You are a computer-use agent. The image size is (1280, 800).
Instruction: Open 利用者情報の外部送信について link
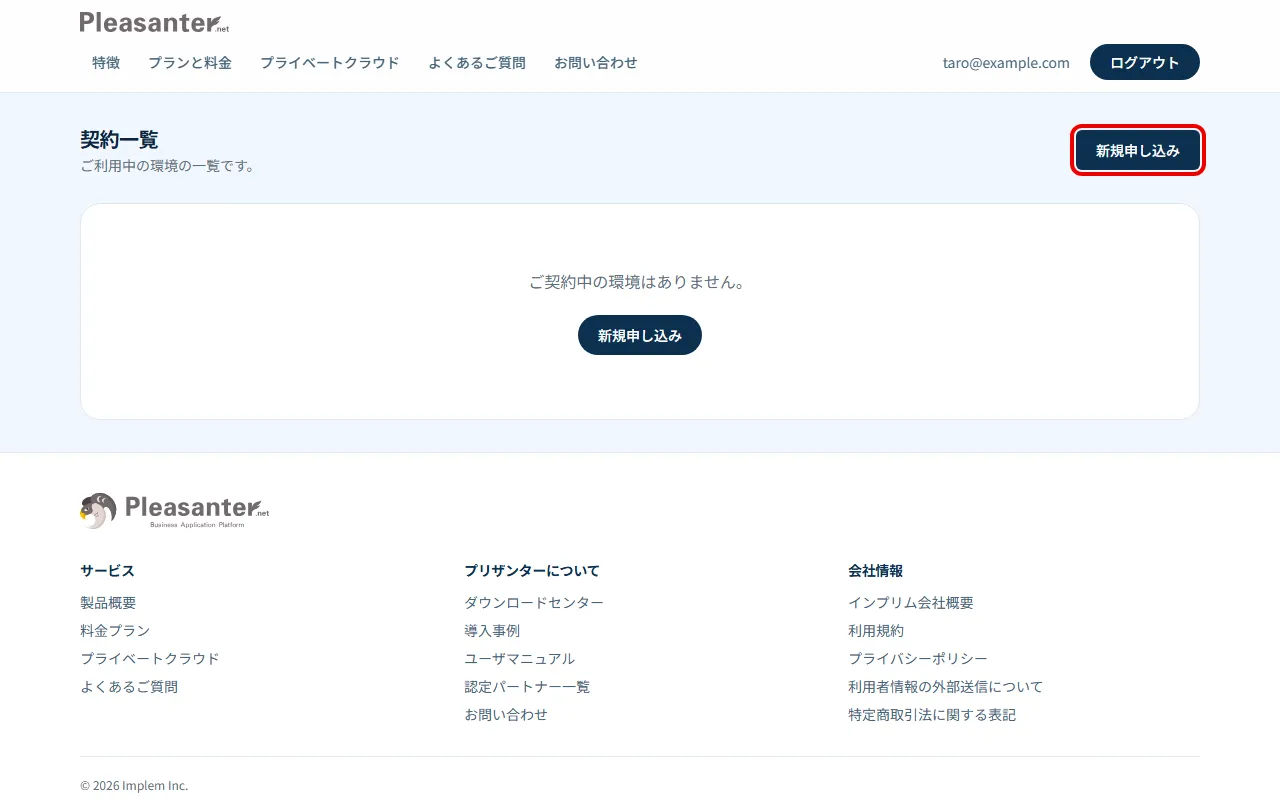(946, 687)
